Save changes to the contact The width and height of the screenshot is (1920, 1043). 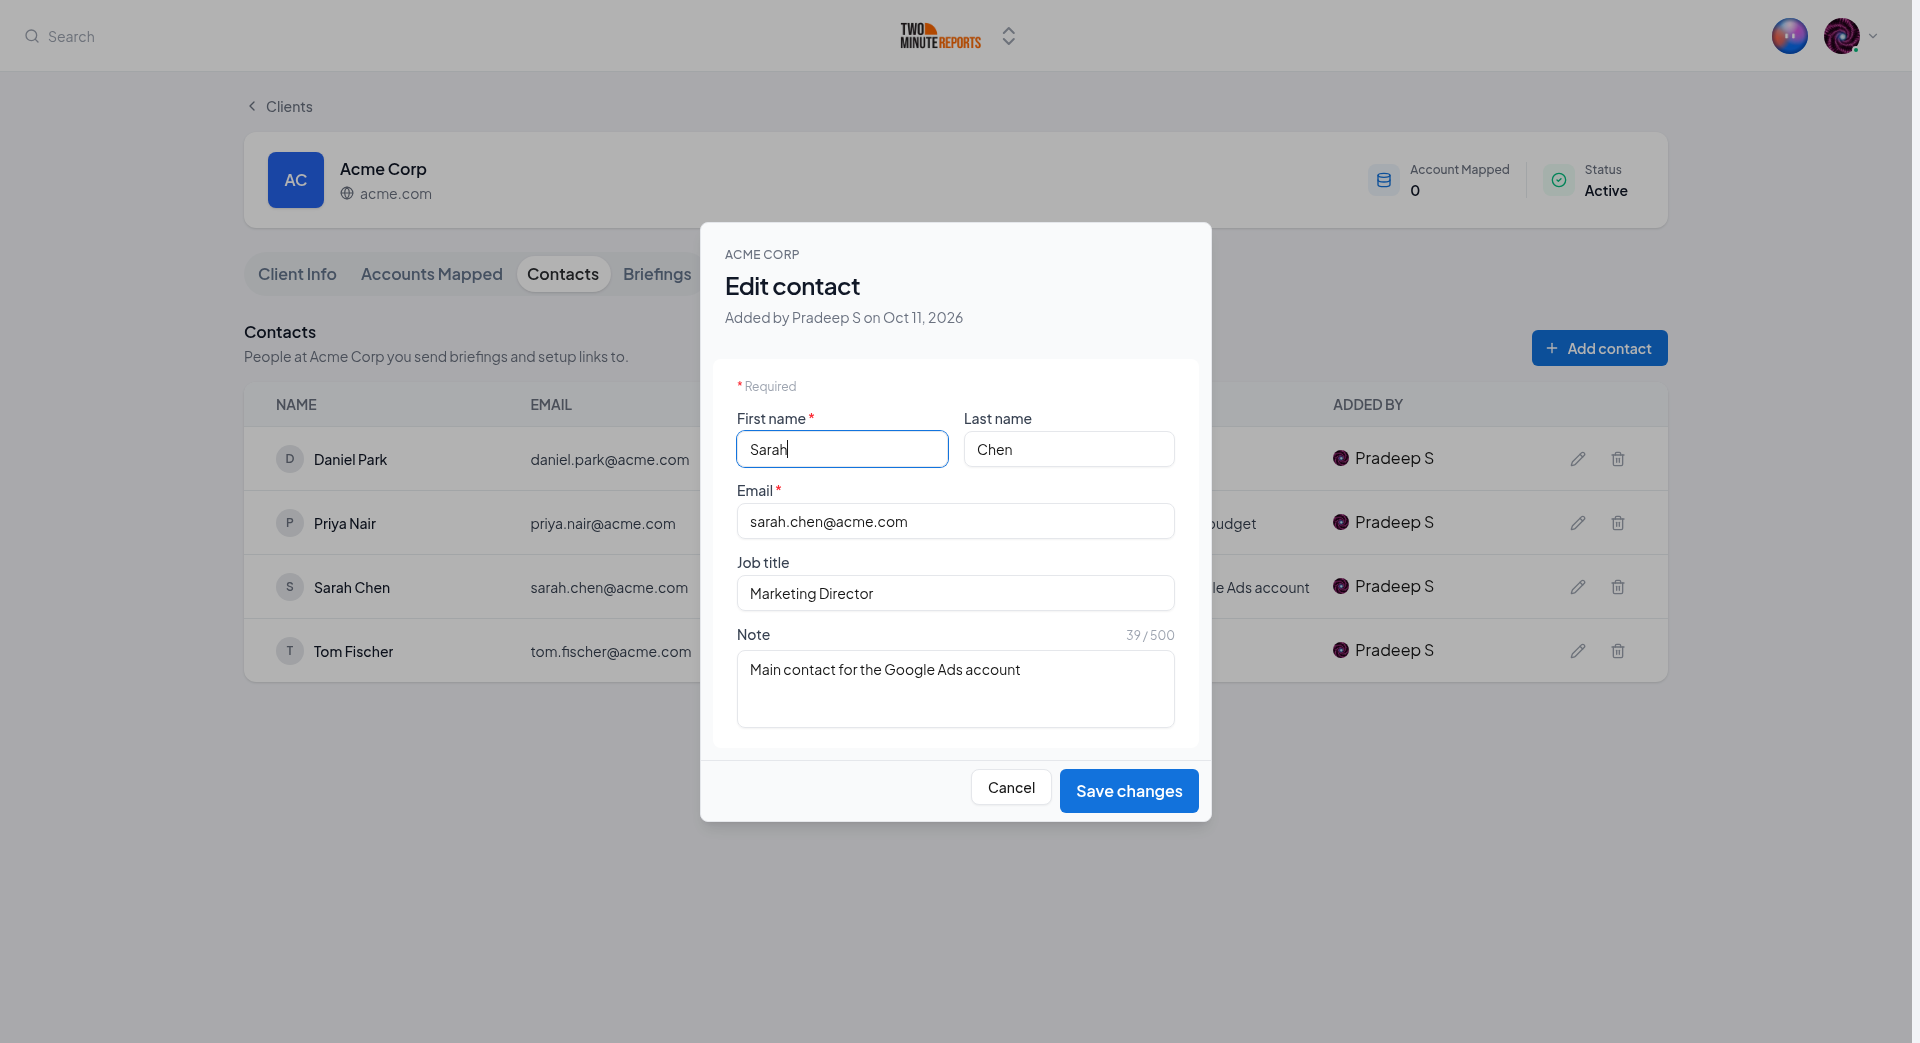(1129, 791)
